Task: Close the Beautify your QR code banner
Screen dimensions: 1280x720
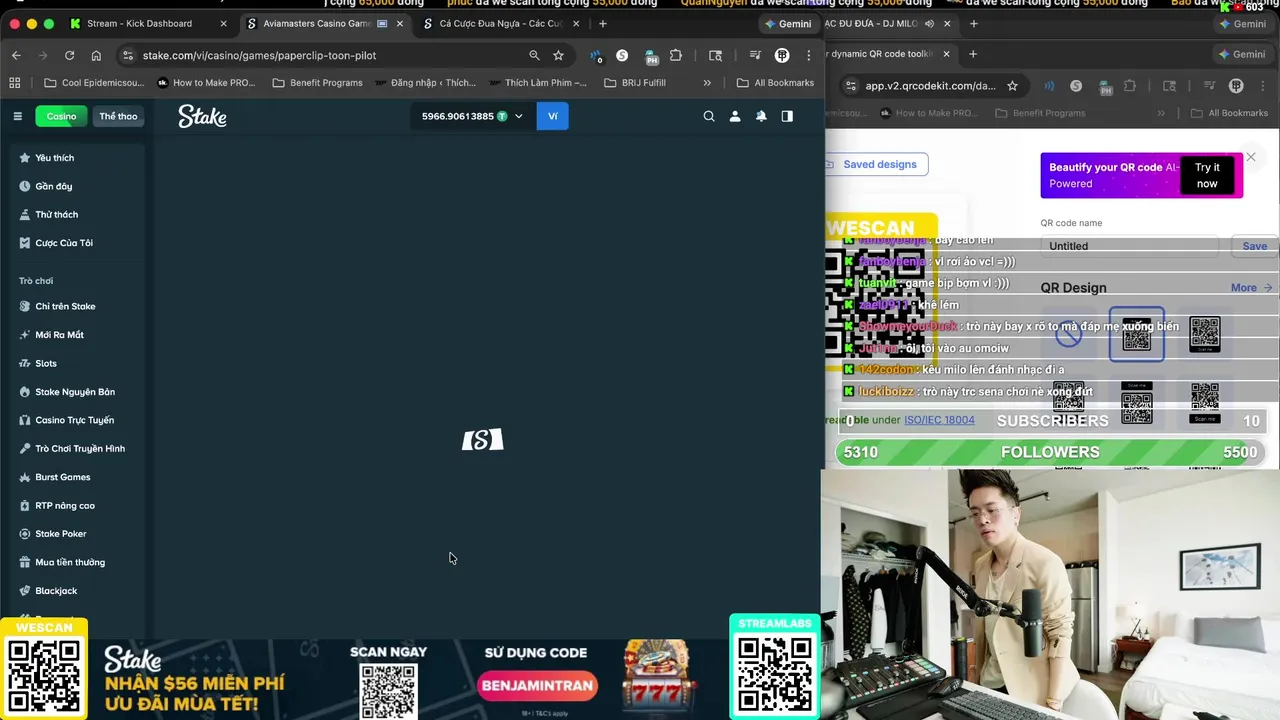Action: pyautogui.click(x=1250, y=157)
